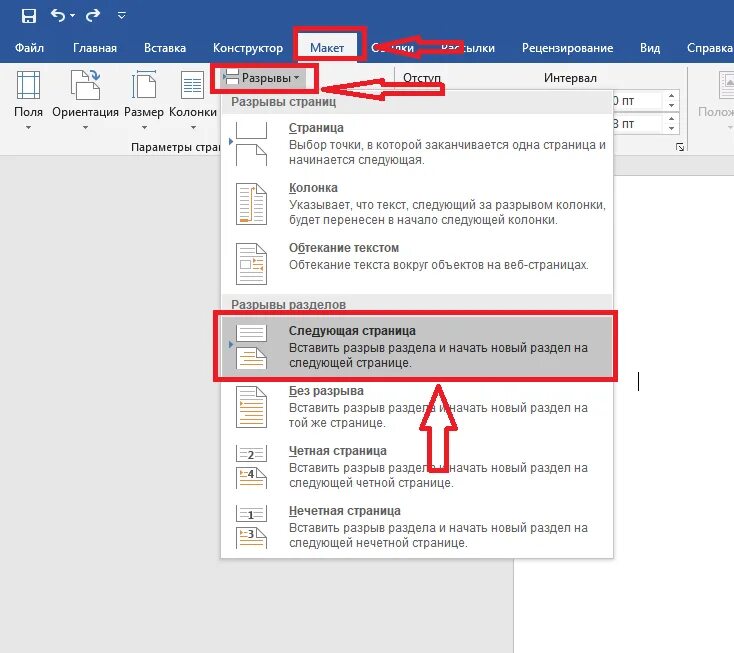This screenshot has height=653, width=734.
Task: Click the continuous section break icon
Action: (251, 407)
